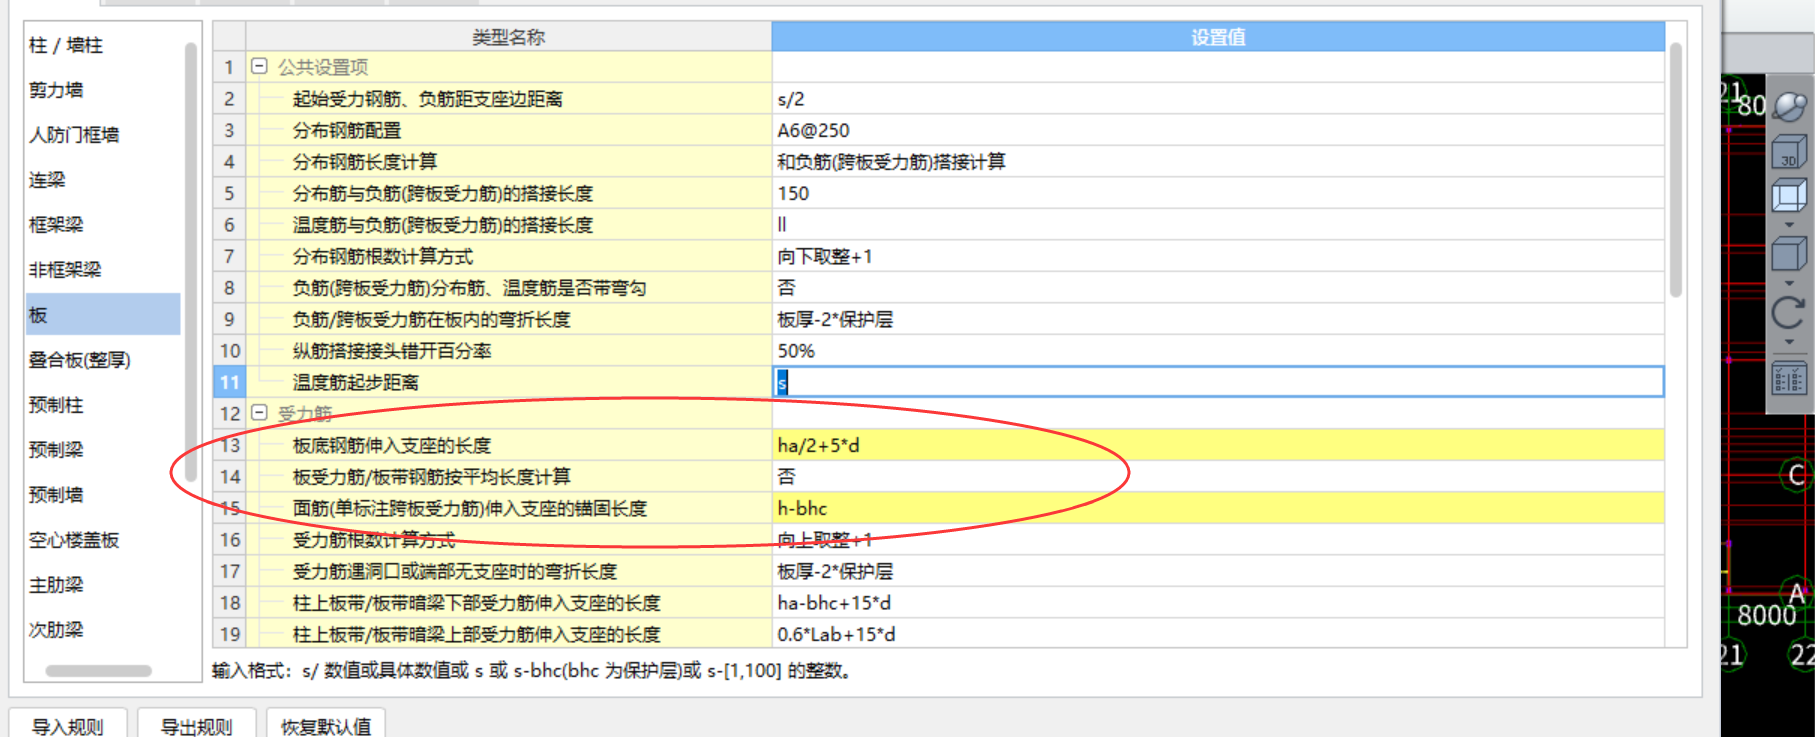Collapse the 公共设置项 group
Image resolution: width=1815 pixels, height=737 pixels.
click(x=259, y=66)
